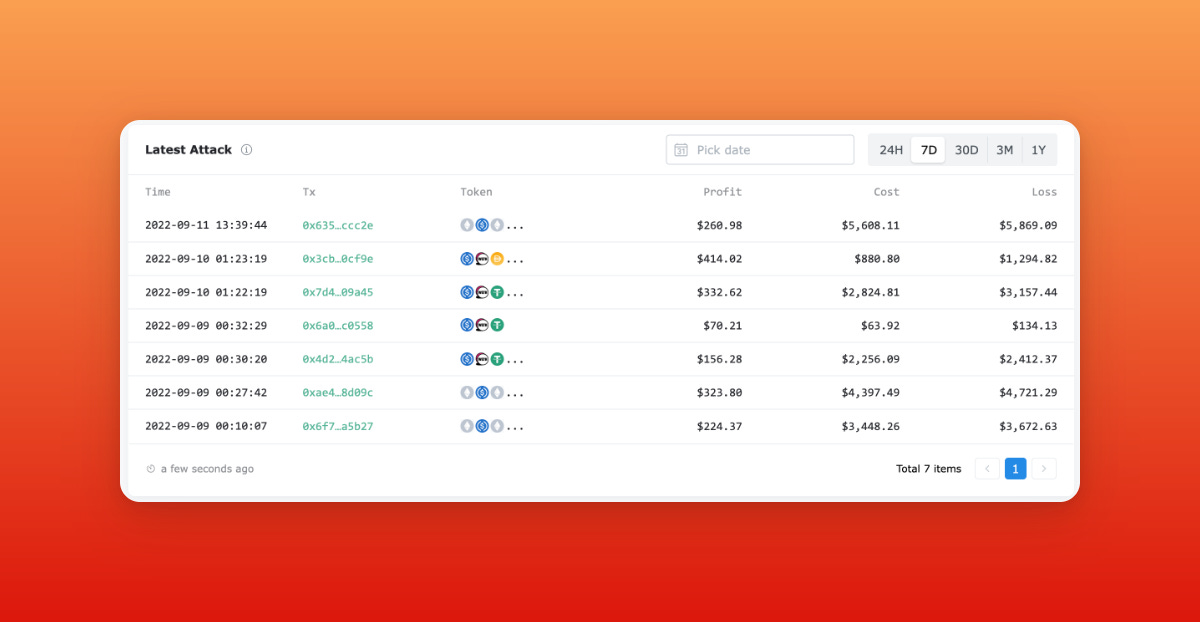Click the token icons in 0x6a0…c0558 row

point(482,325)
